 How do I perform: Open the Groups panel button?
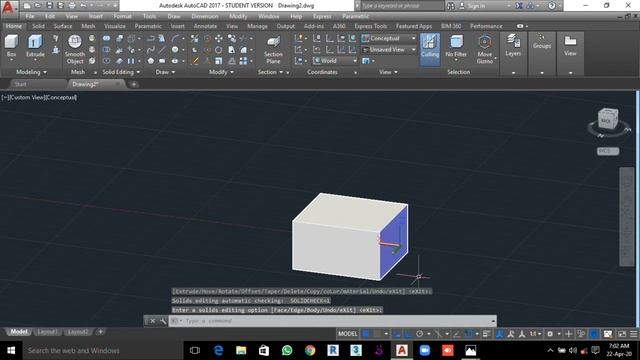pyautogui.click(x=542, y=42)
